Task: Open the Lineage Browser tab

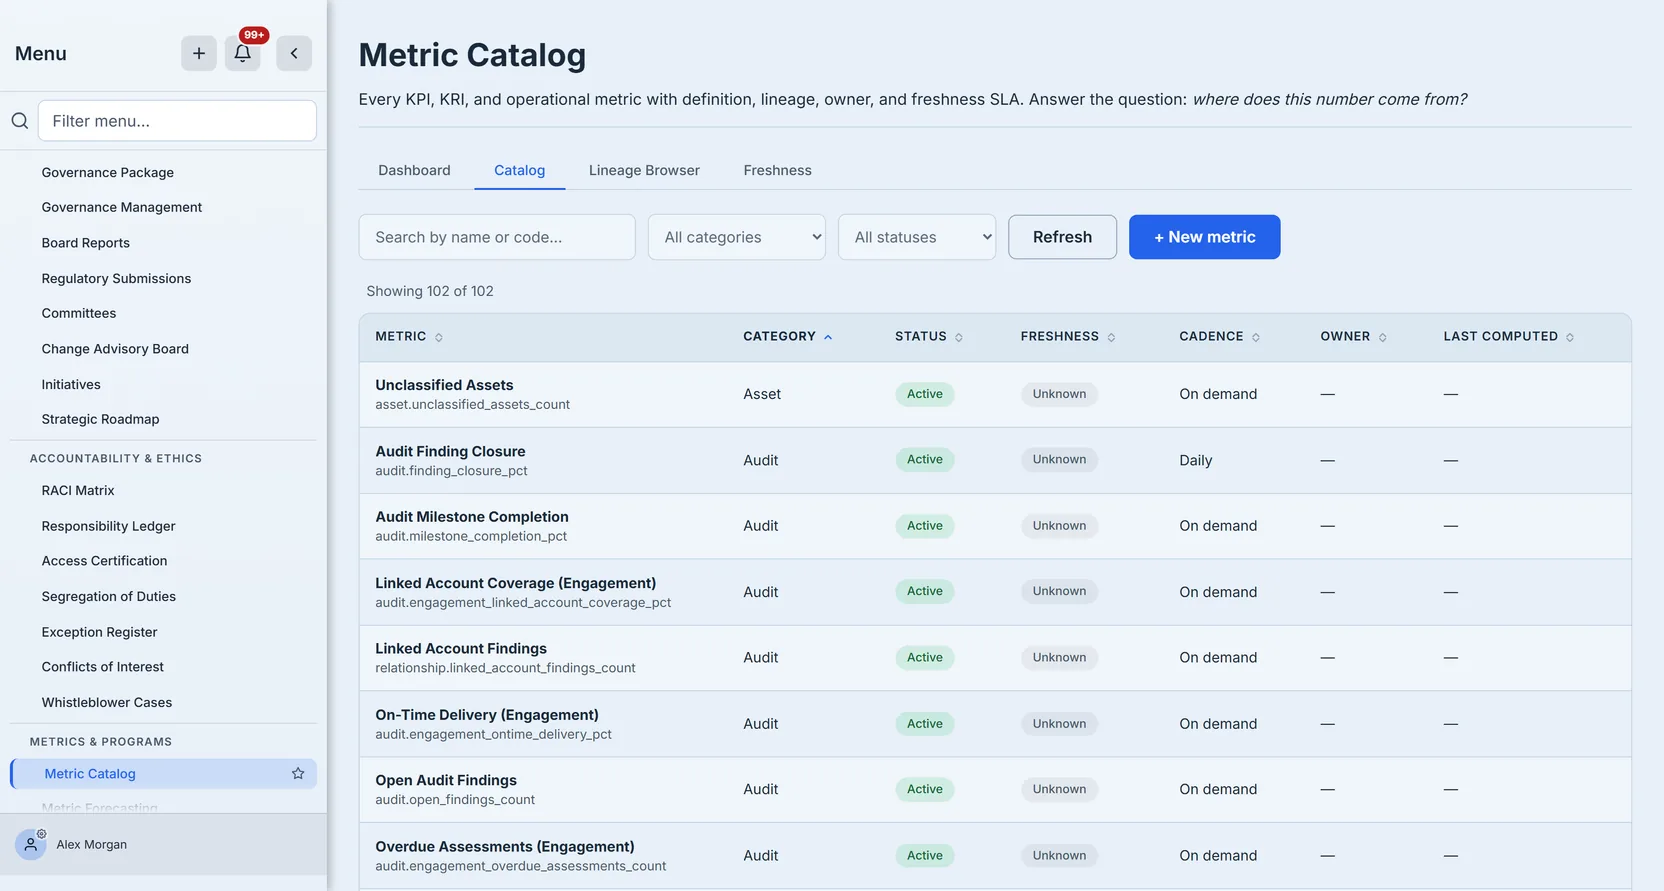Action: [644, 171]
